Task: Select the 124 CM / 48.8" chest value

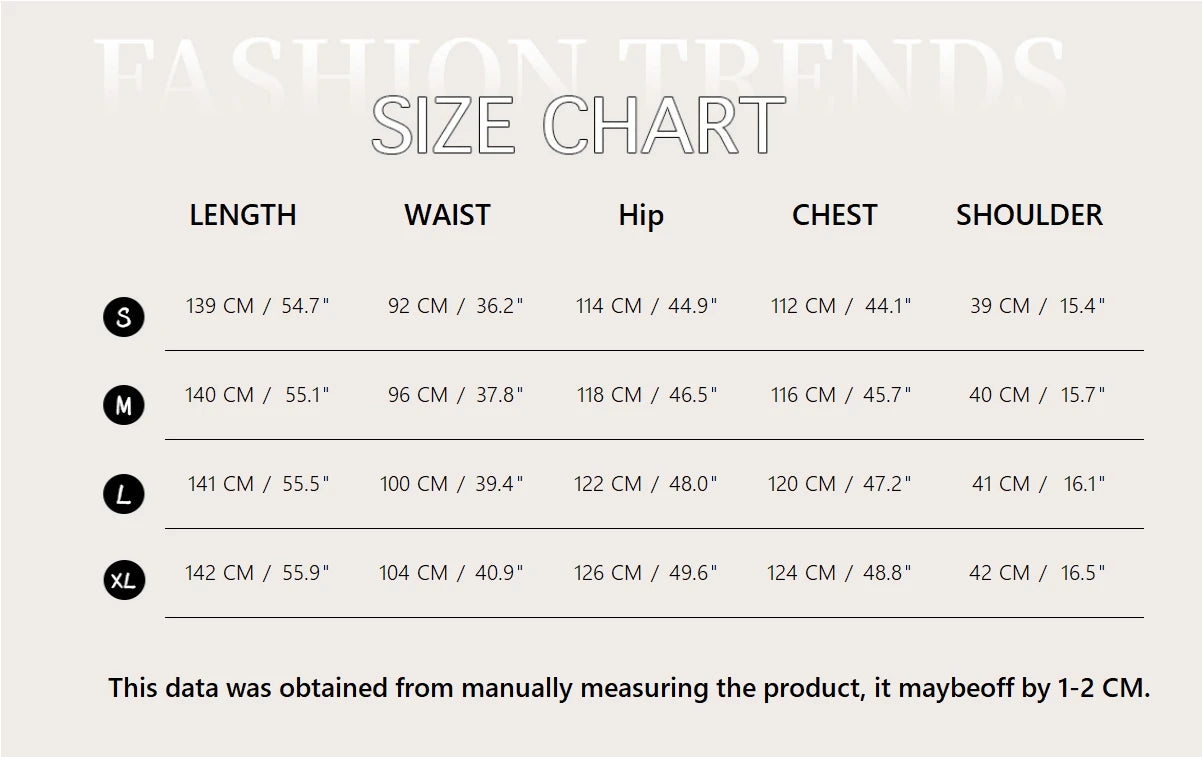Action: [839, 573]
